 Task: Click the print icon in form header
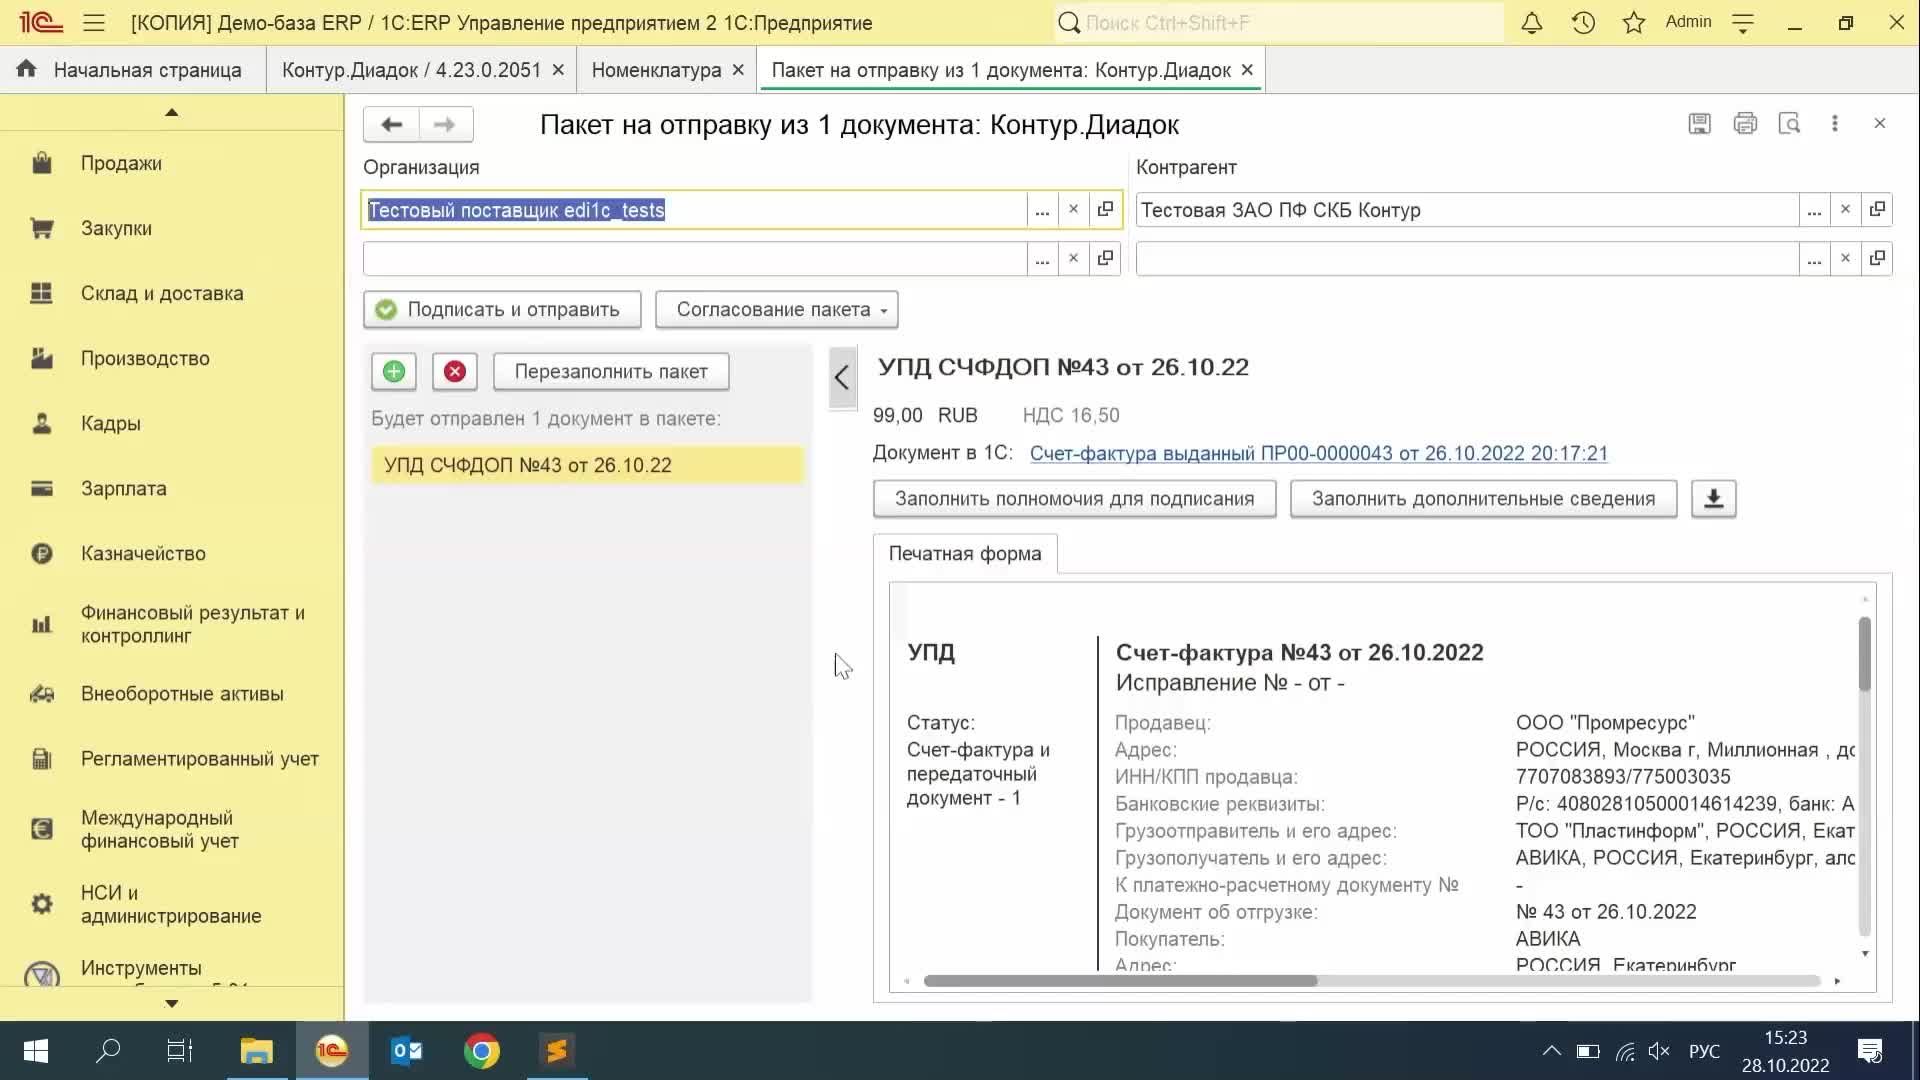click(1745, 123)
